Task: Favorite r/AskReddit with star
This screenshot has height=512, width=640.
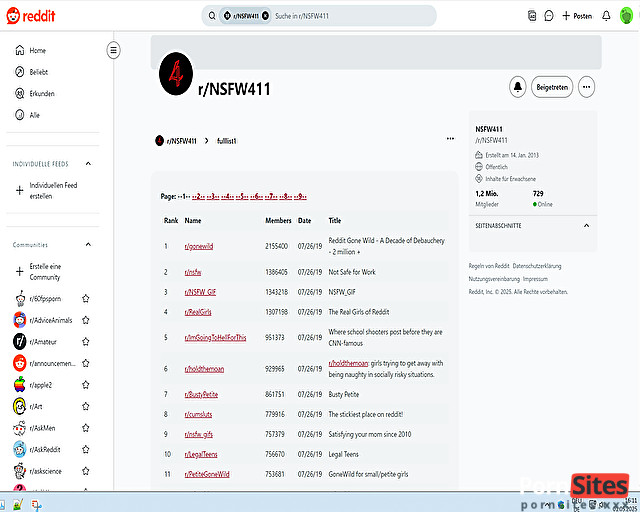Action: tap(85, 450)
